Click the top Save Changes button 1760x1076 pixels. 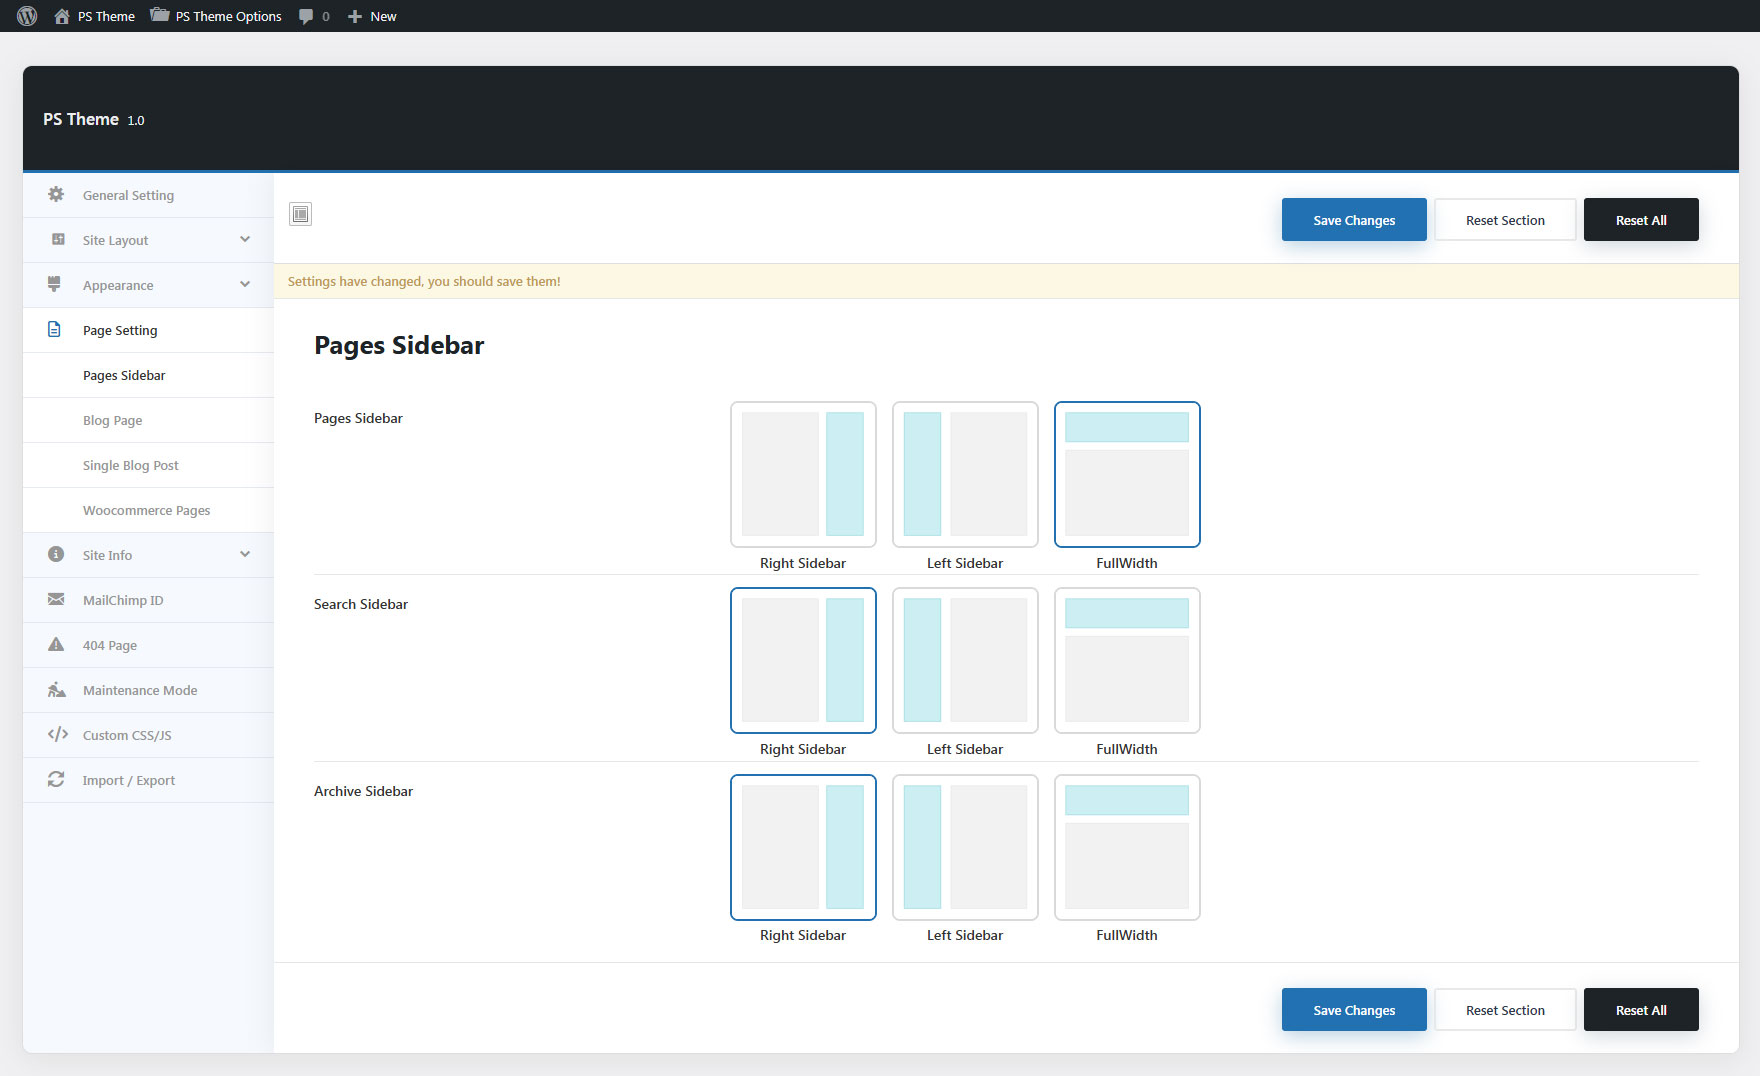[1353, 220]
